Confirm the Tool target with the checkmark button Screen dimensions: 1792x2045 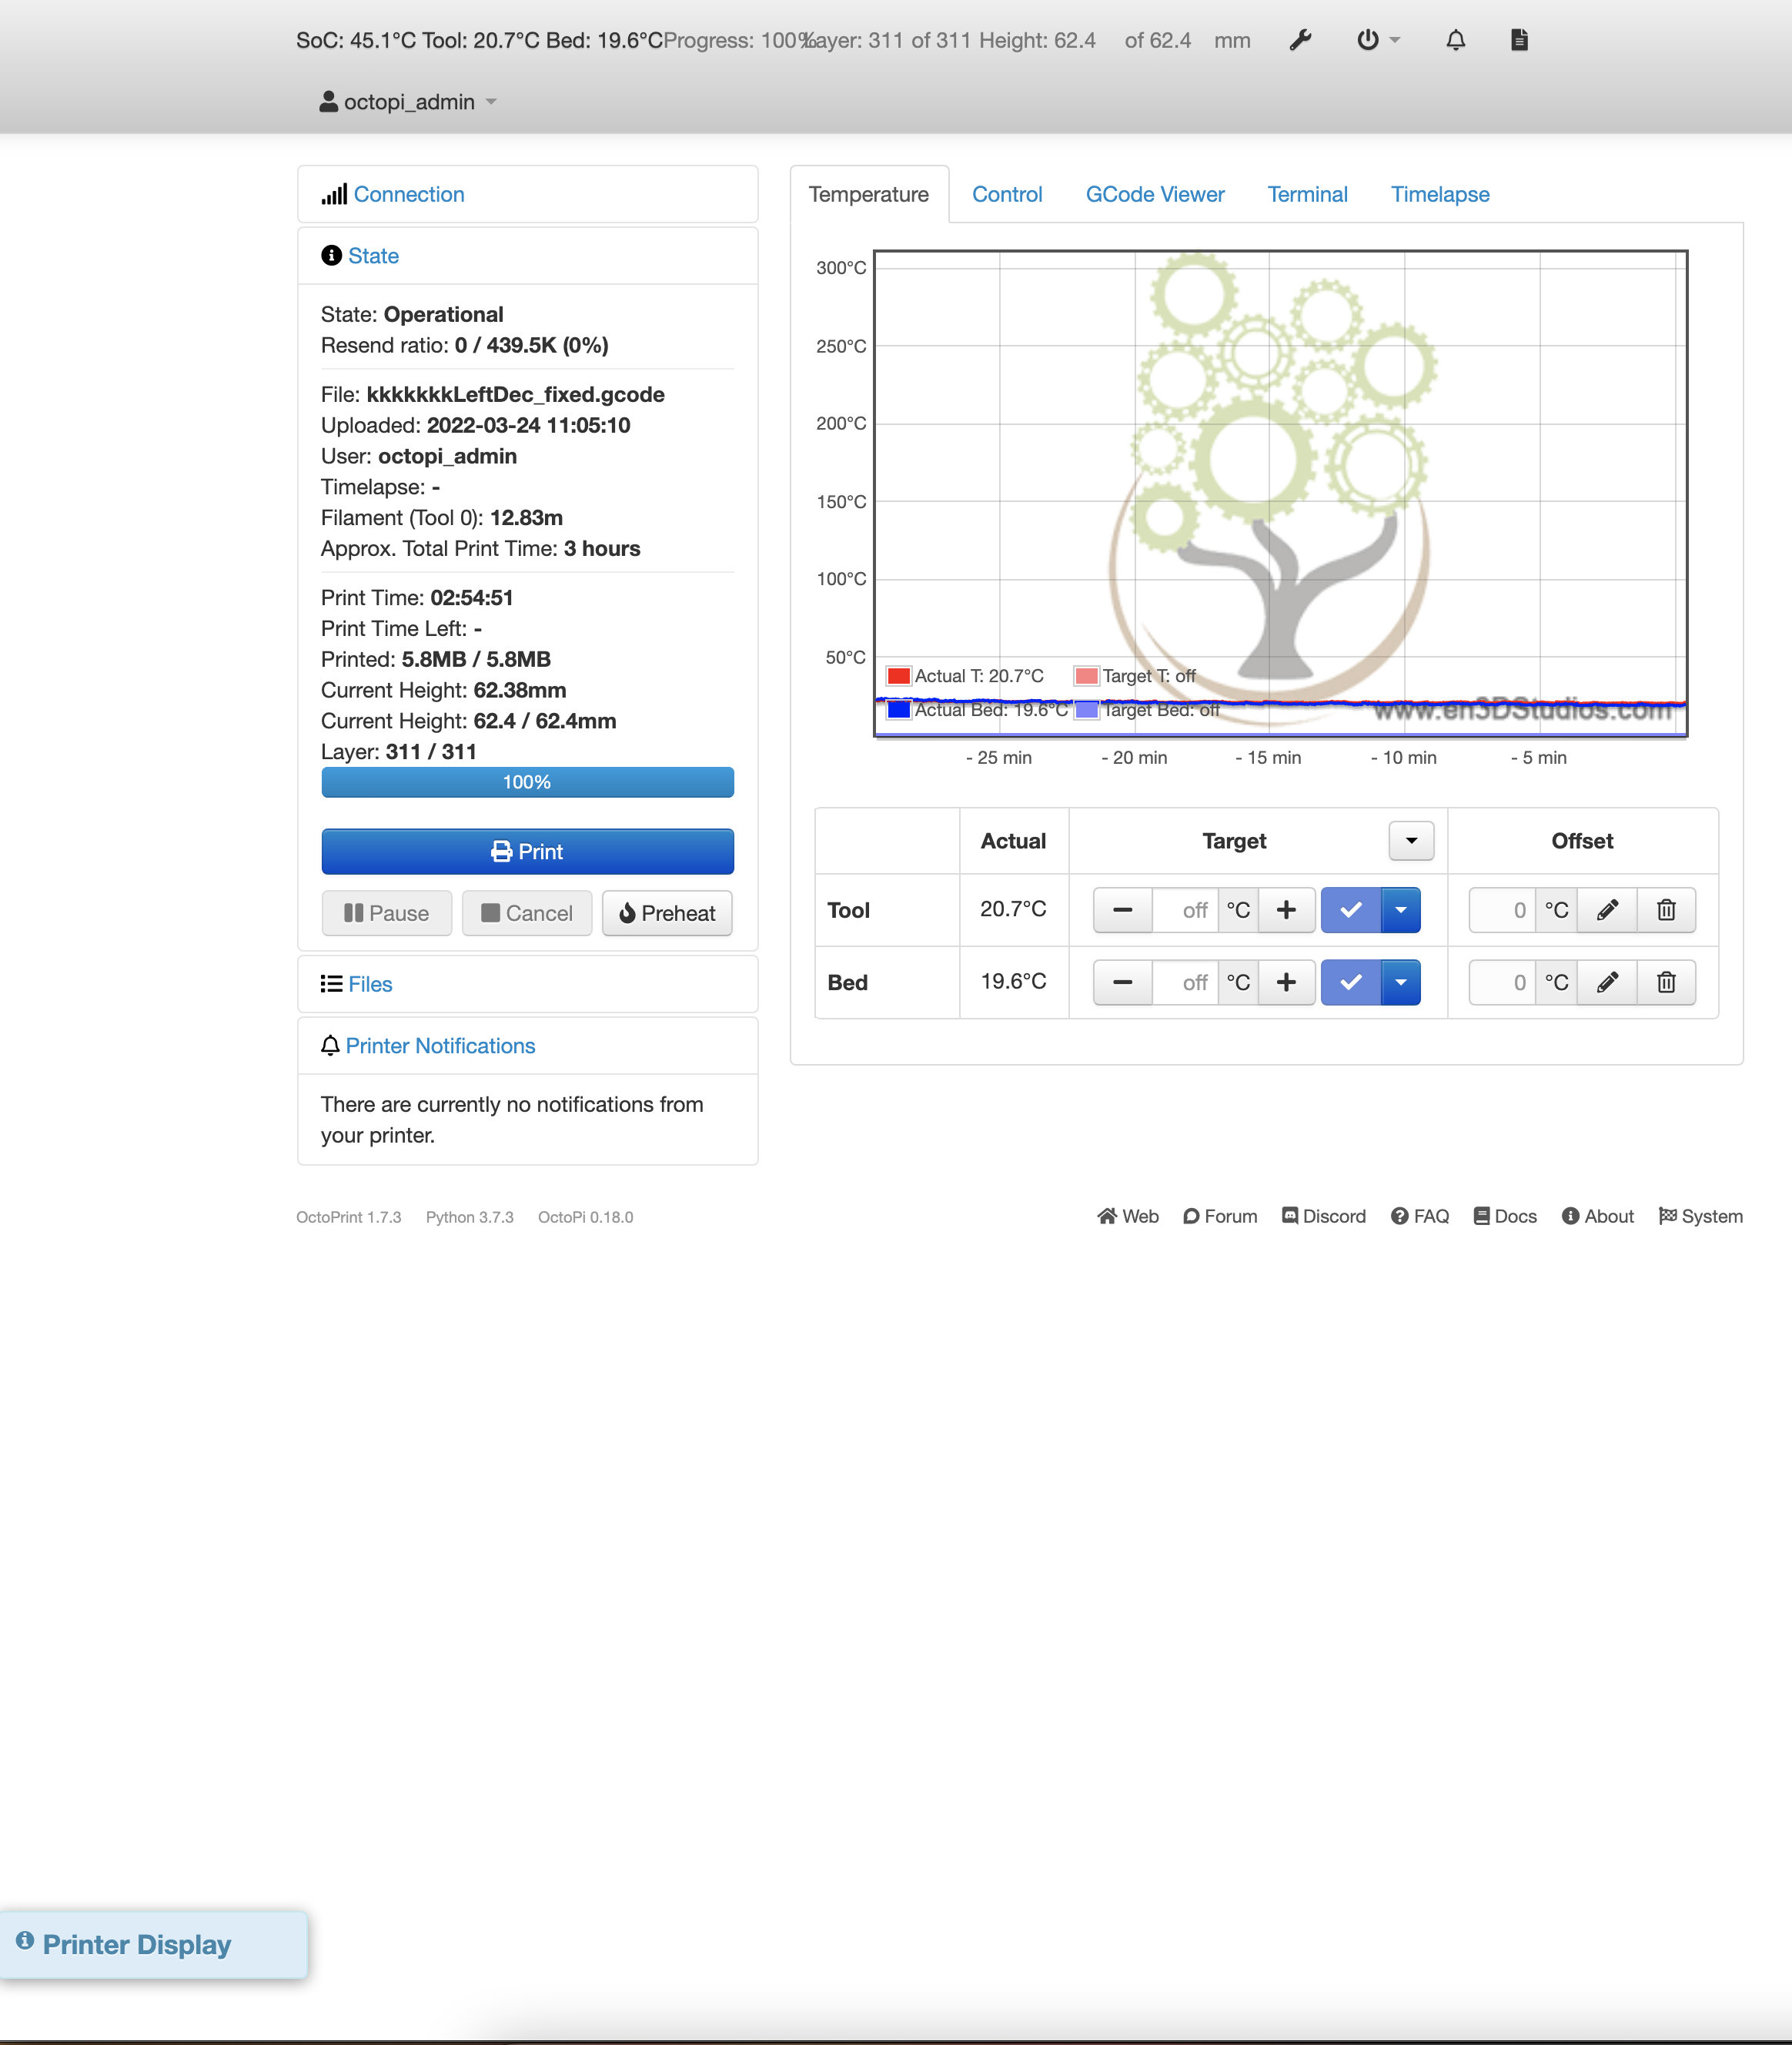(x=1351, y=910)
